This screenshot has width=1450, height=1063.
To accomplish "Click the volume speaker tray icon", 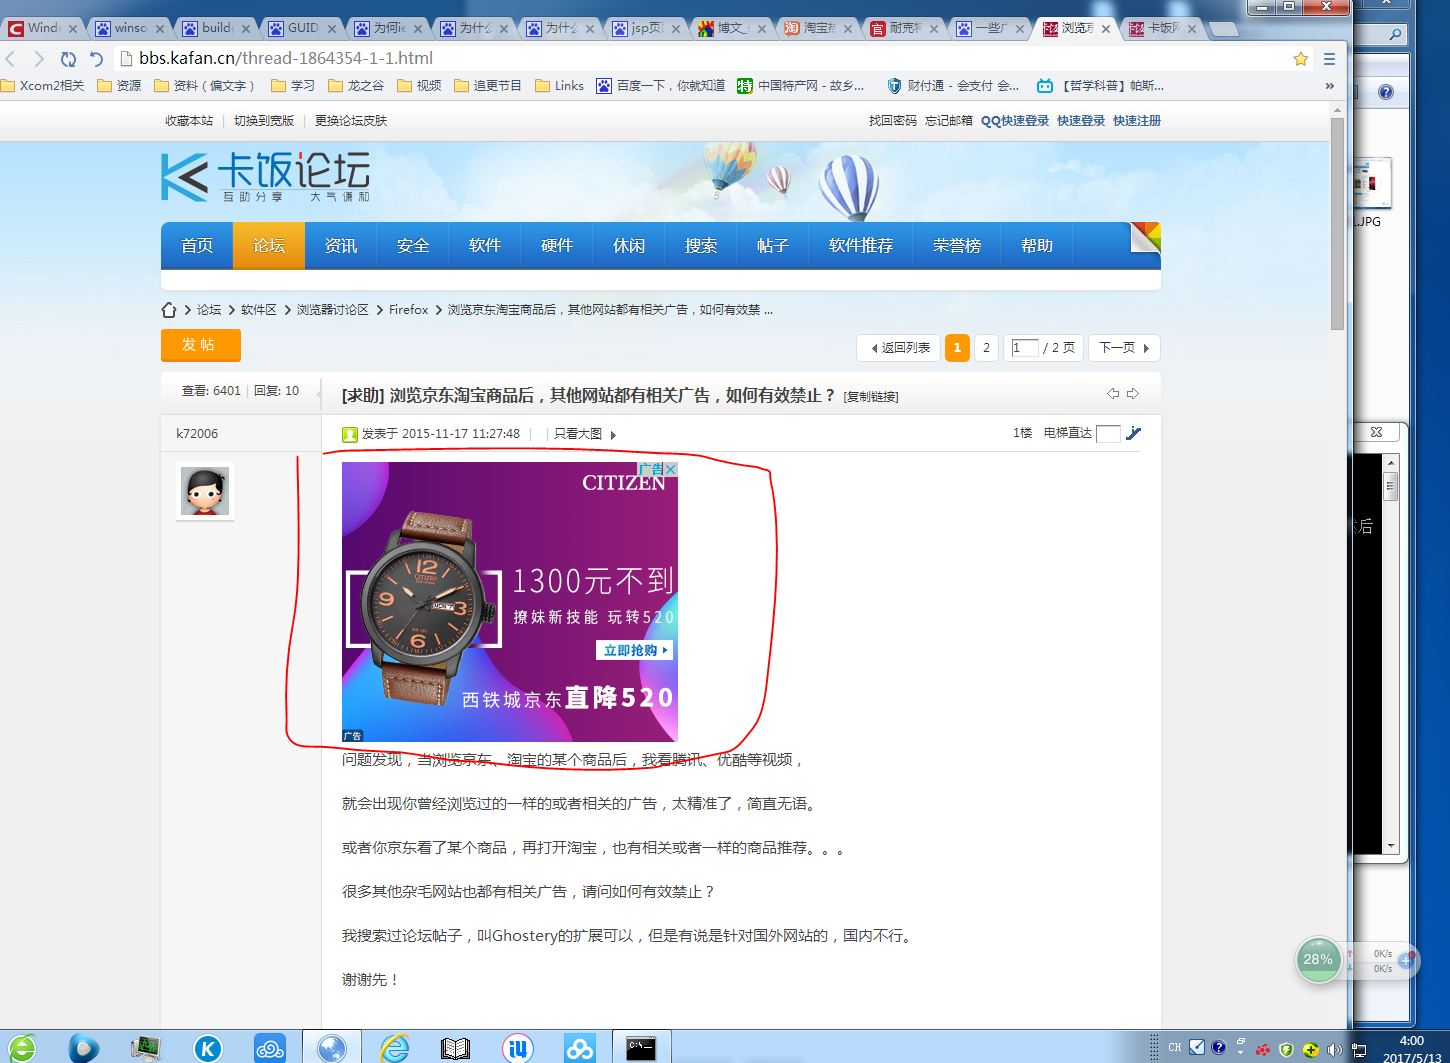I will 1334,1049.
